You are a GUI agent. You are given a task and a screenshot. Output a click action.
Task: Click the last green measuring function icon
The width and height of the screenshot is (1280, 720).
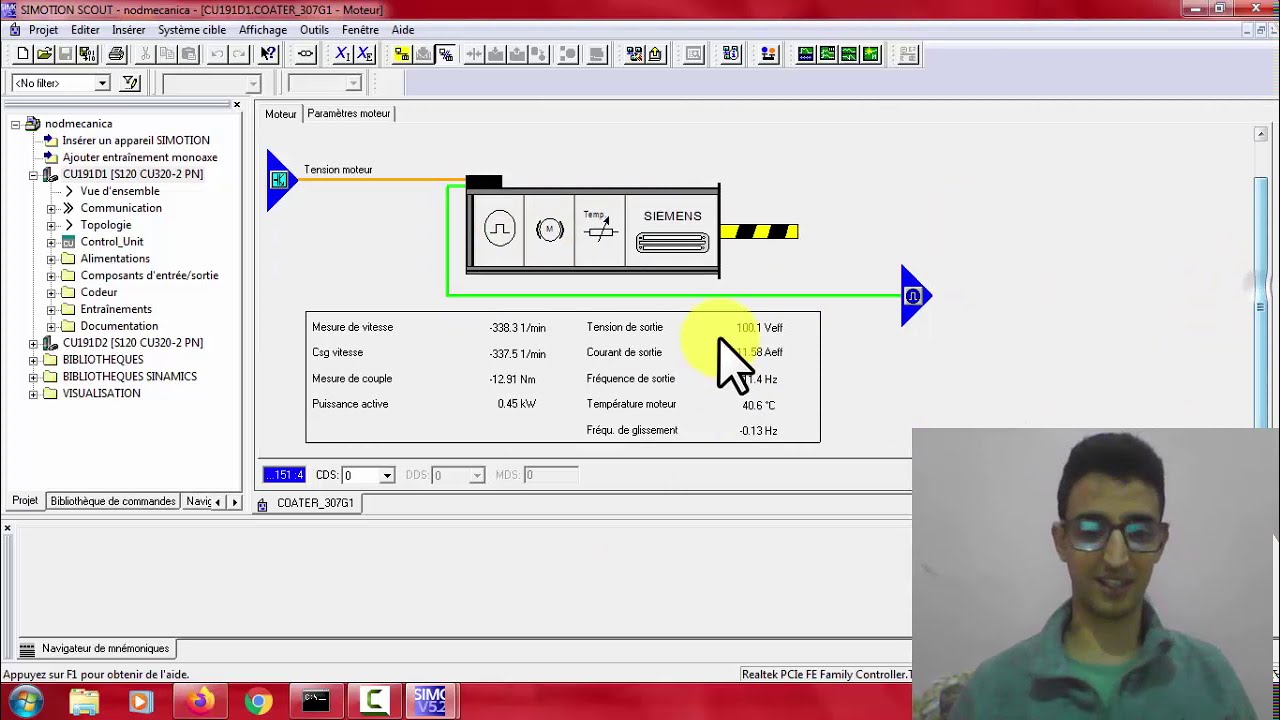click(870, 54)
